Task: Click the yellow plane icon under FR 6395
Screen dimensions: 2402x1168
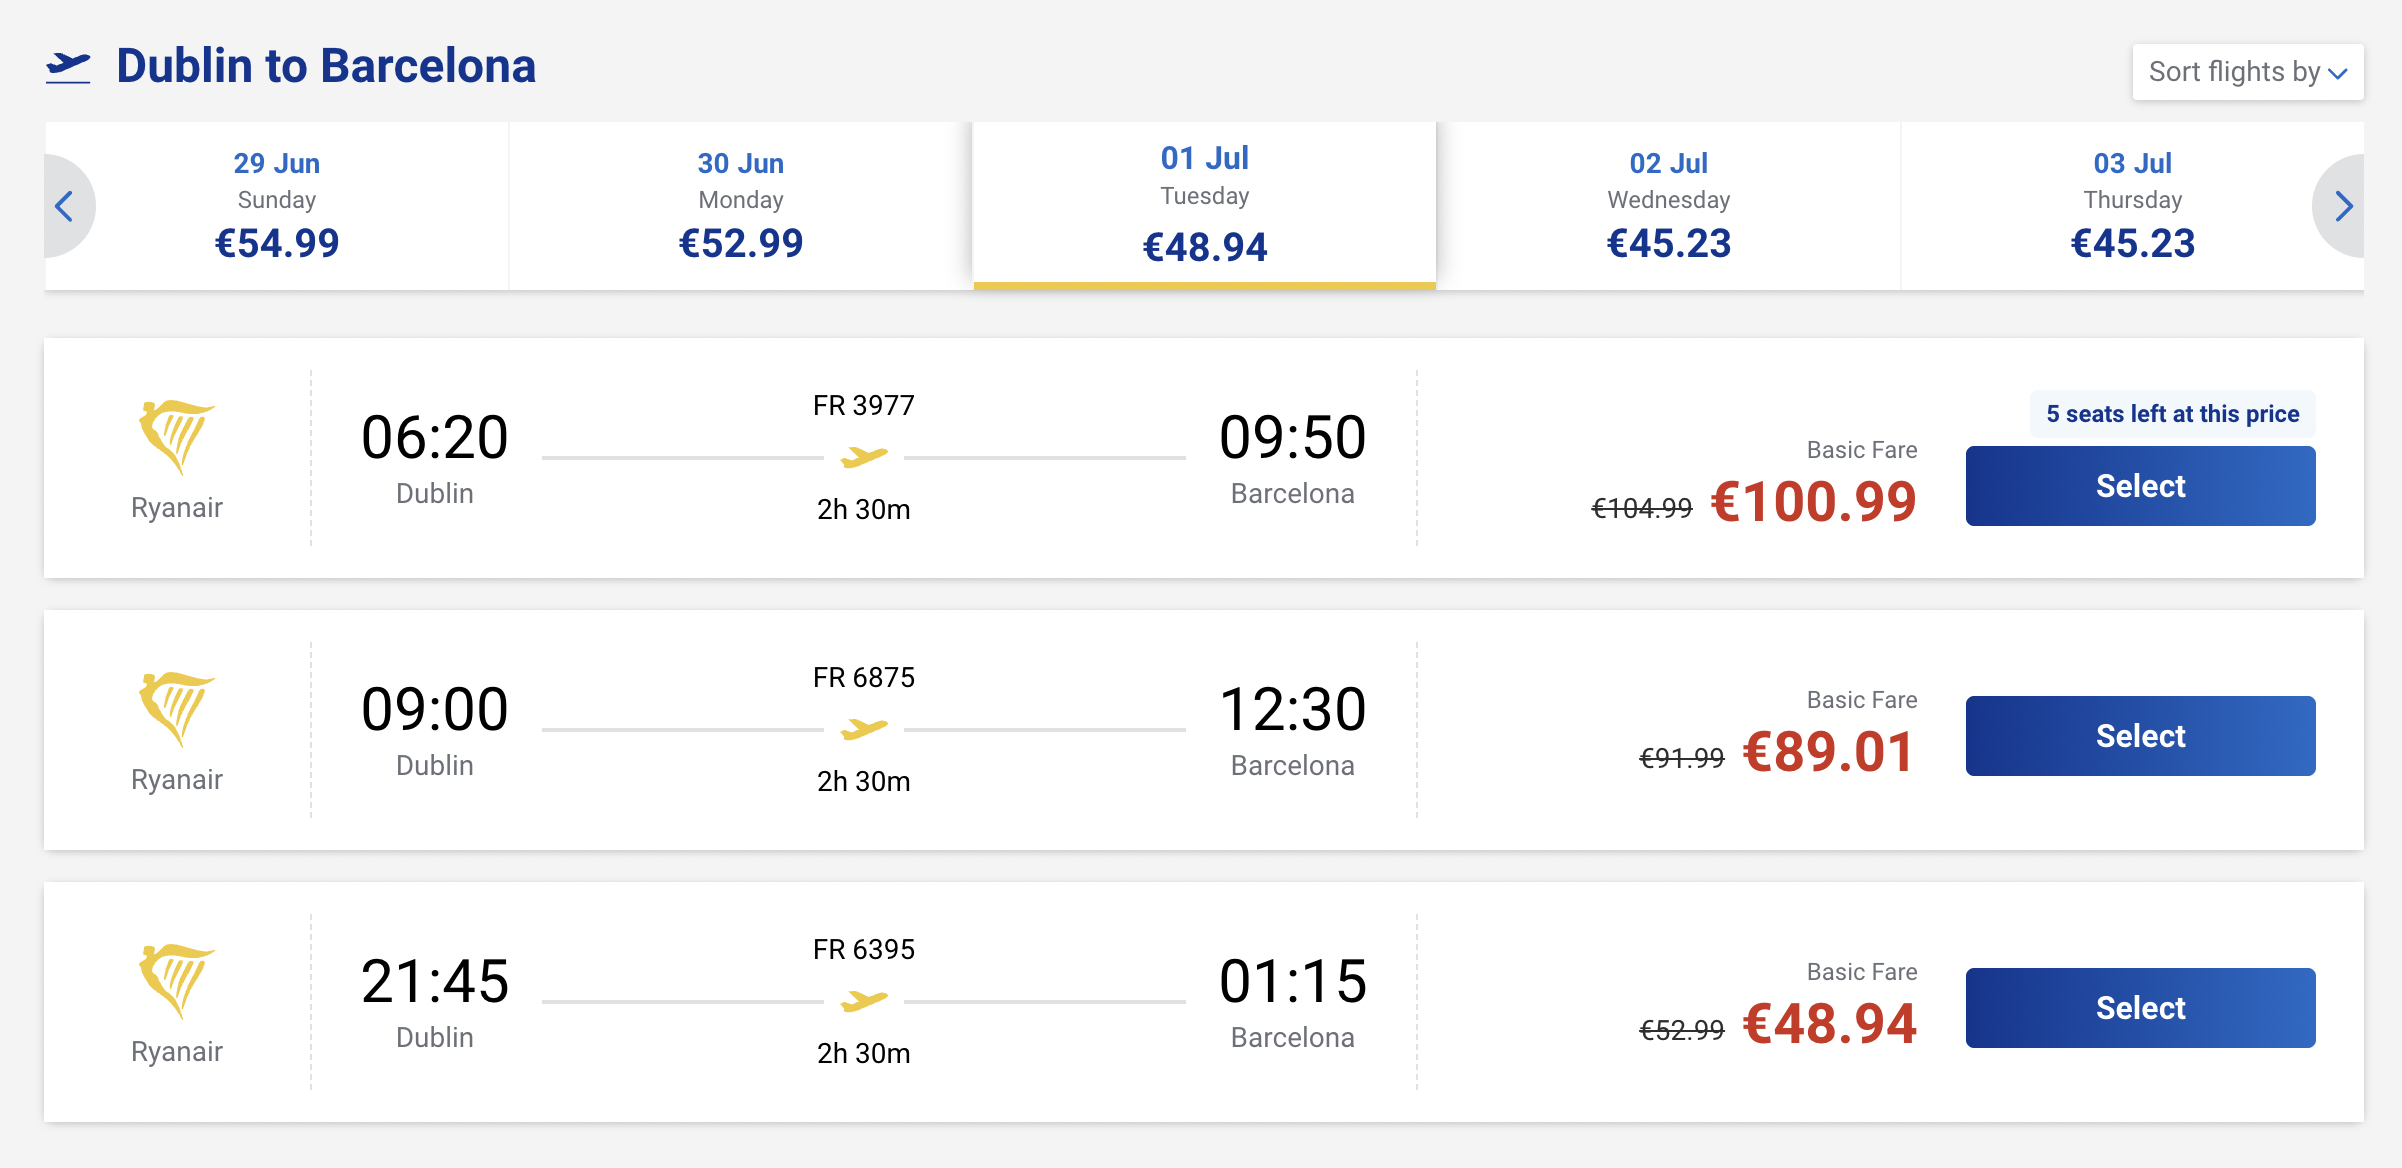Action: (x=864, y=1001)
